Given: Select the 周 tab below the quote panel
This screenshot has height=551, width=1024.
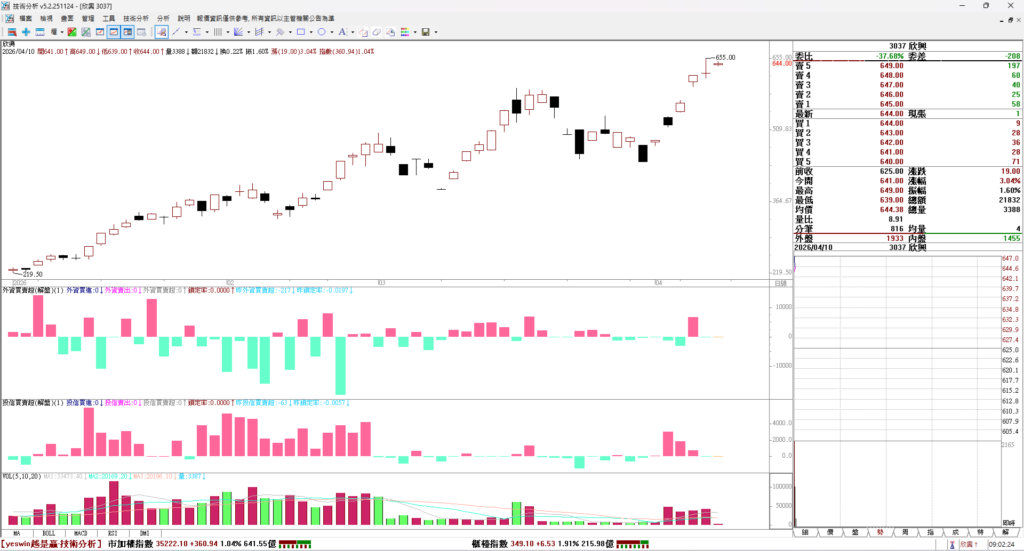Looking at the screenshot, I should click(905, 532).
